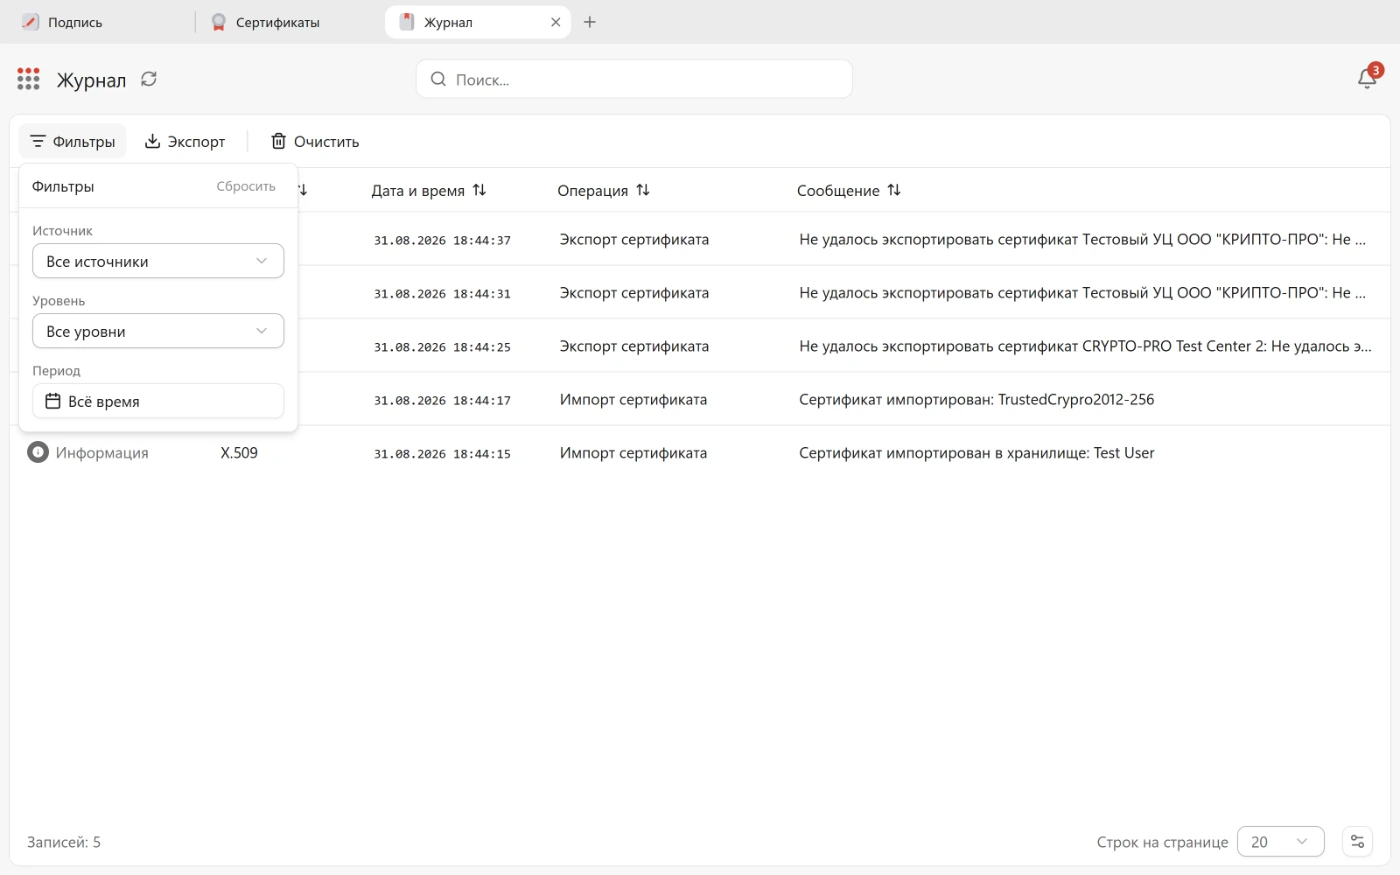Click the Дата и время column header
Screen dimensions: 1400x875
point(418,190)
